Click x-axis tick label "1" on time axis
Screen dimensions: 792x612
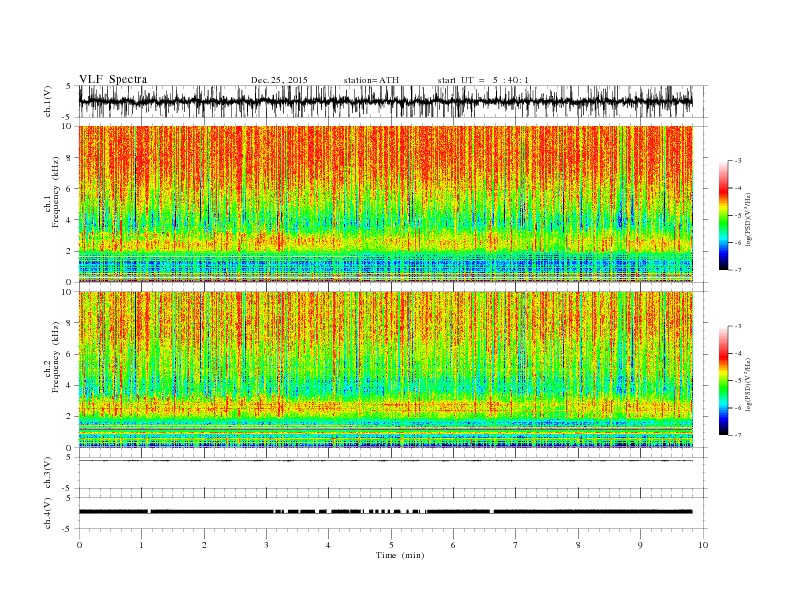point(141,545)
